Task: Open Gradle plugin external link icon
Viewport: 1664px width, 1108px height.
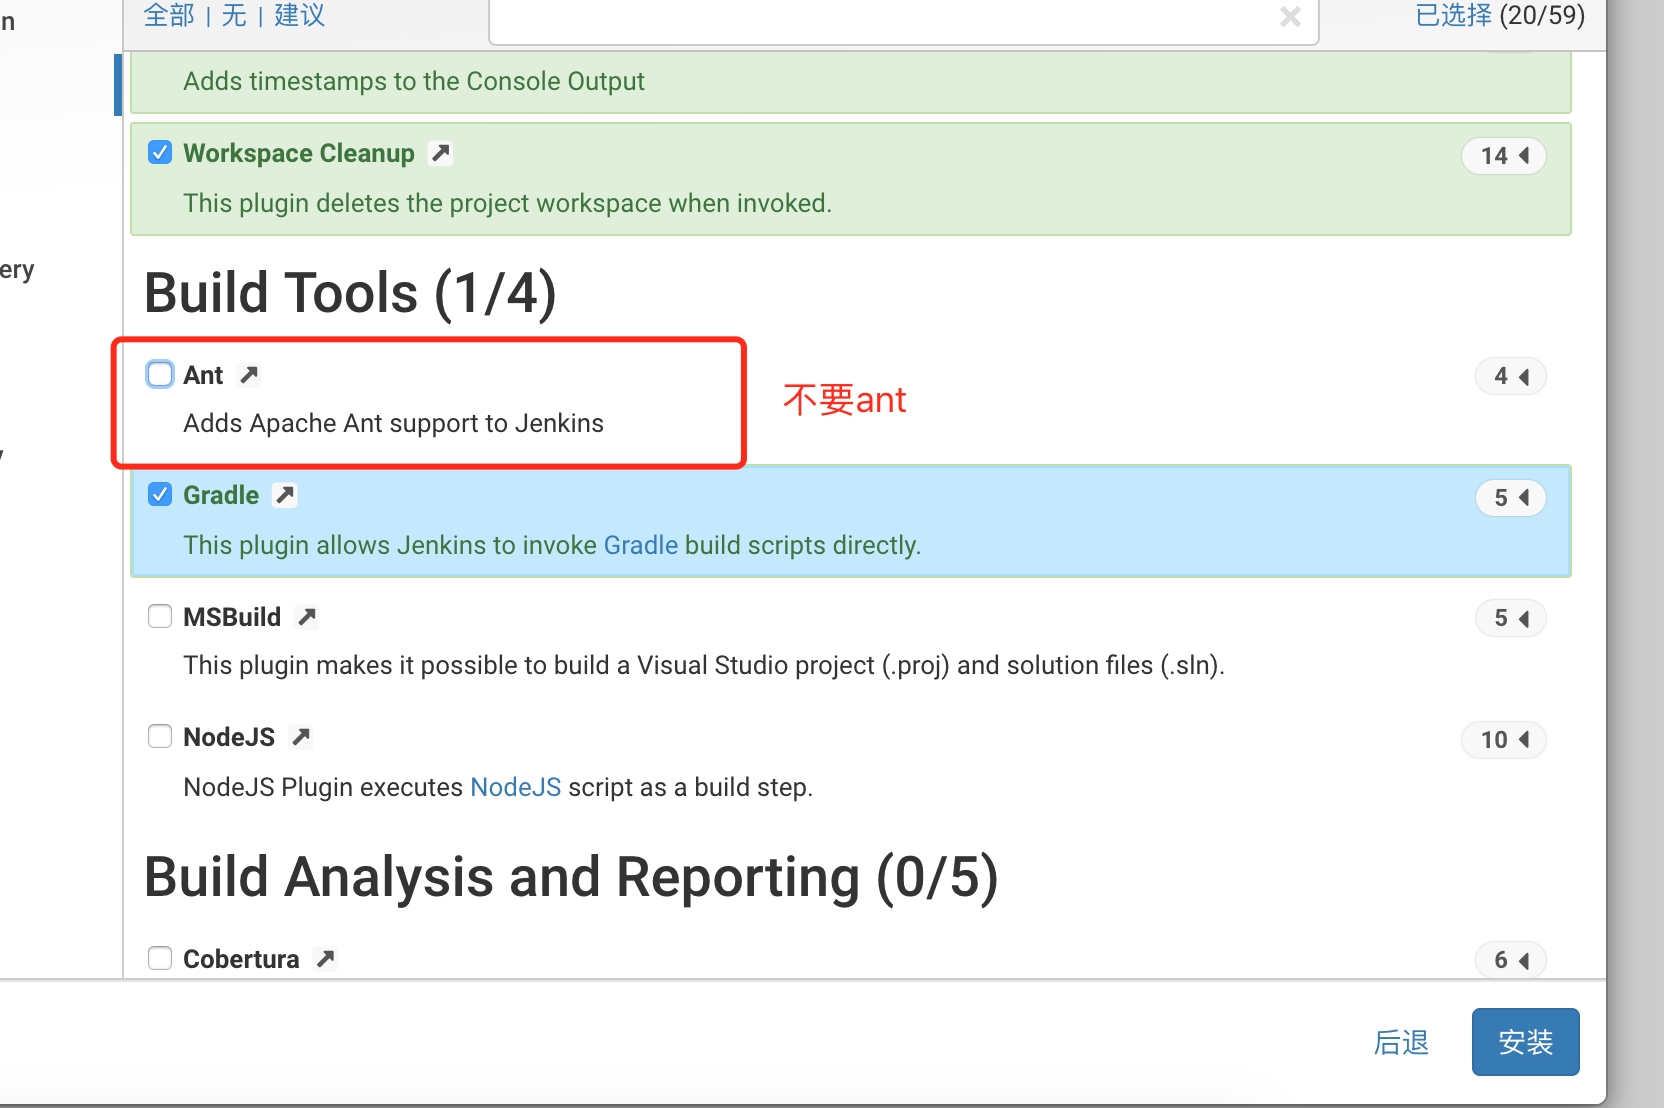Action: click(285, 495)
